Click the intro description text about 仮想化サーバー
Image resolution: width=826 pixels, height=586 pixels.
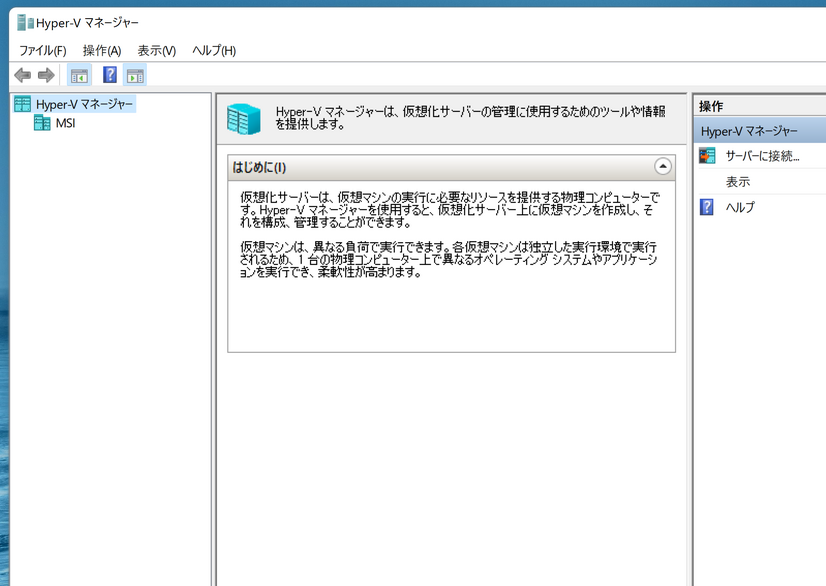(x=449, y=210)
